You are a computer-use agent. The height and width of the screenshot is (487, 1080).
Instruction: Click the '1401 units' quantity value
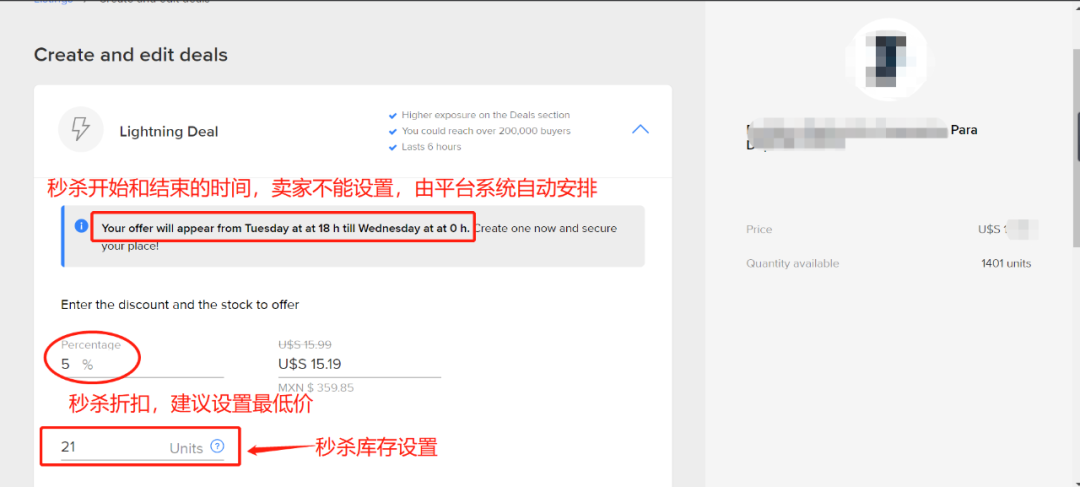(x=1006, y=263)
